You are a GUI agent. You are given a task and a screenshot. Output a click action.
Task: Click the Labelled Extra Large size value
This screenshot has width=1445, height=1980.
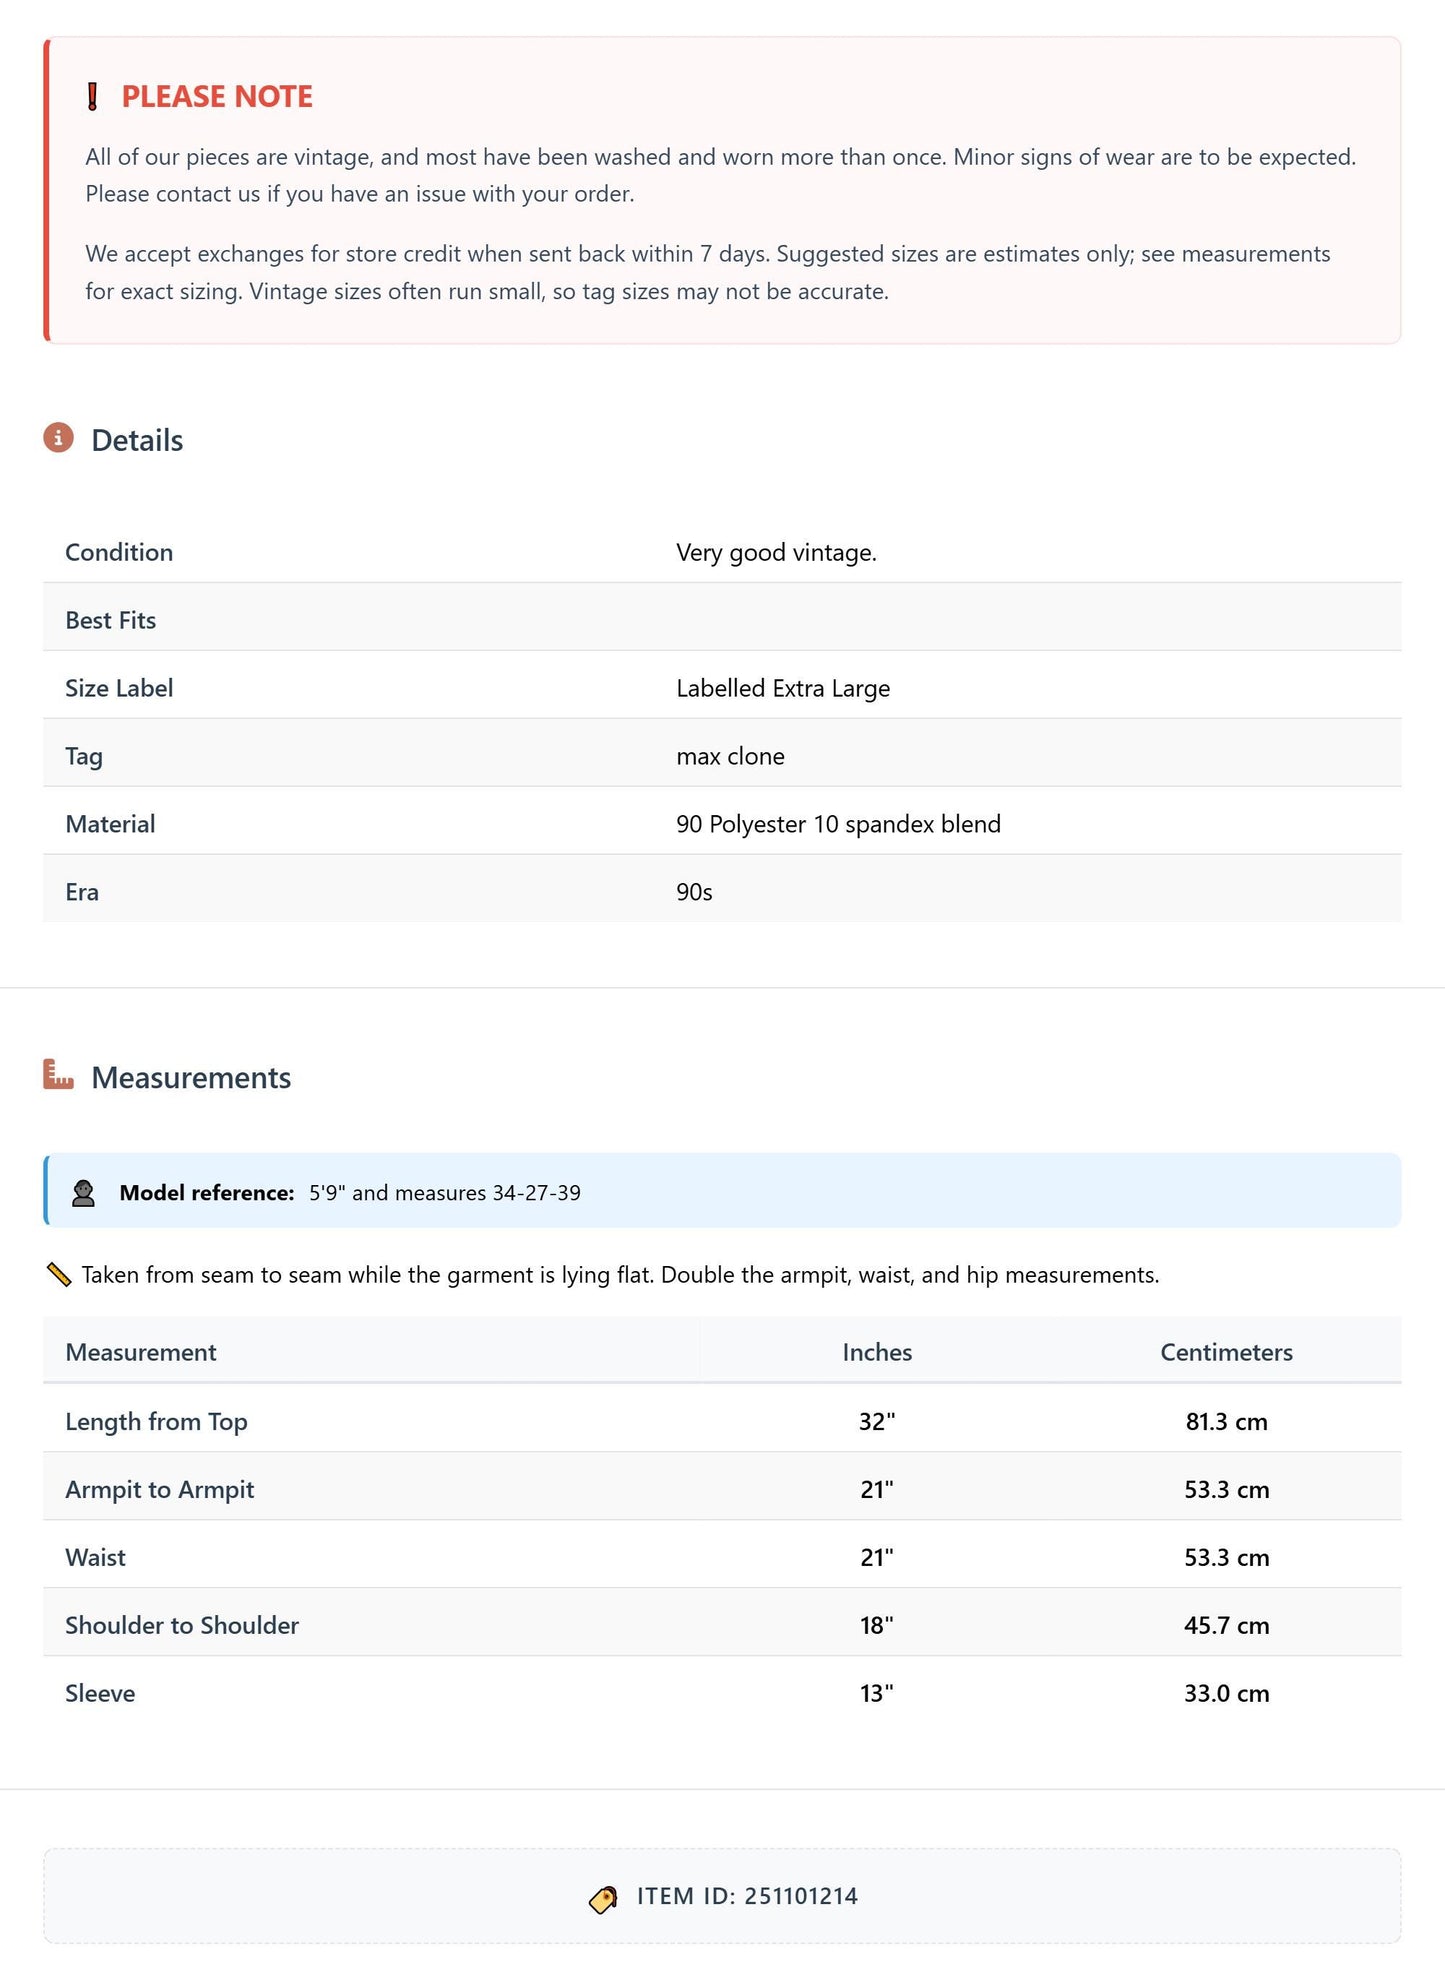(783, 688)
